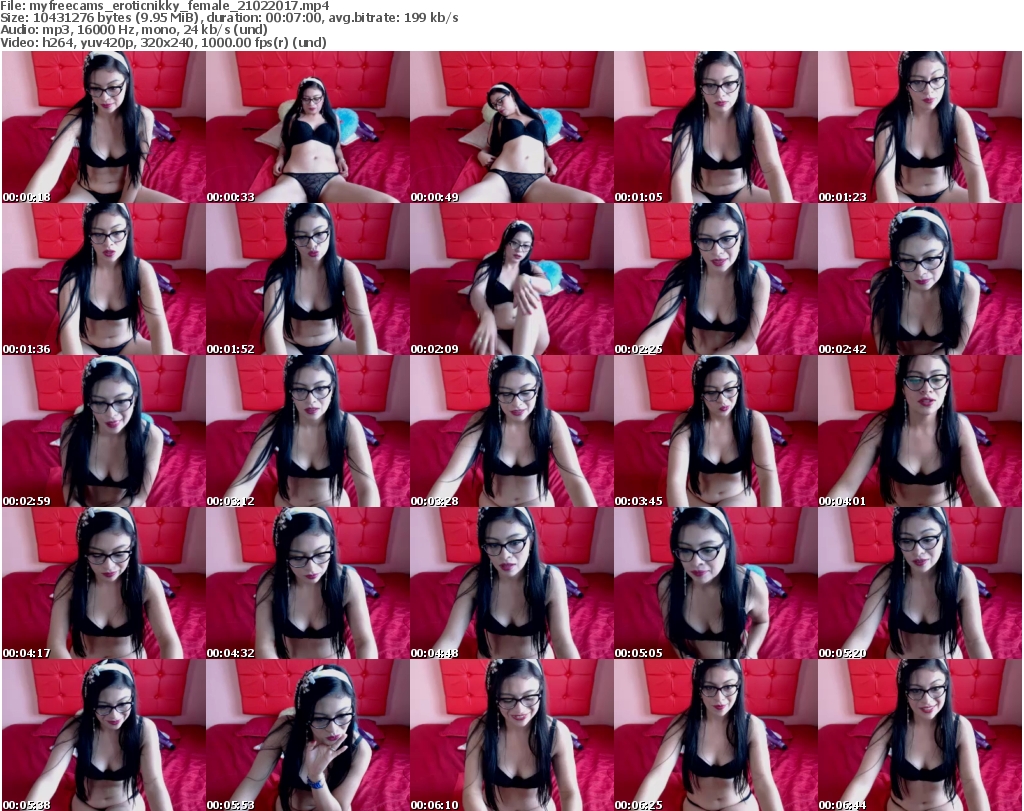Open the frame marked 00:06:10

coord(511,735)
